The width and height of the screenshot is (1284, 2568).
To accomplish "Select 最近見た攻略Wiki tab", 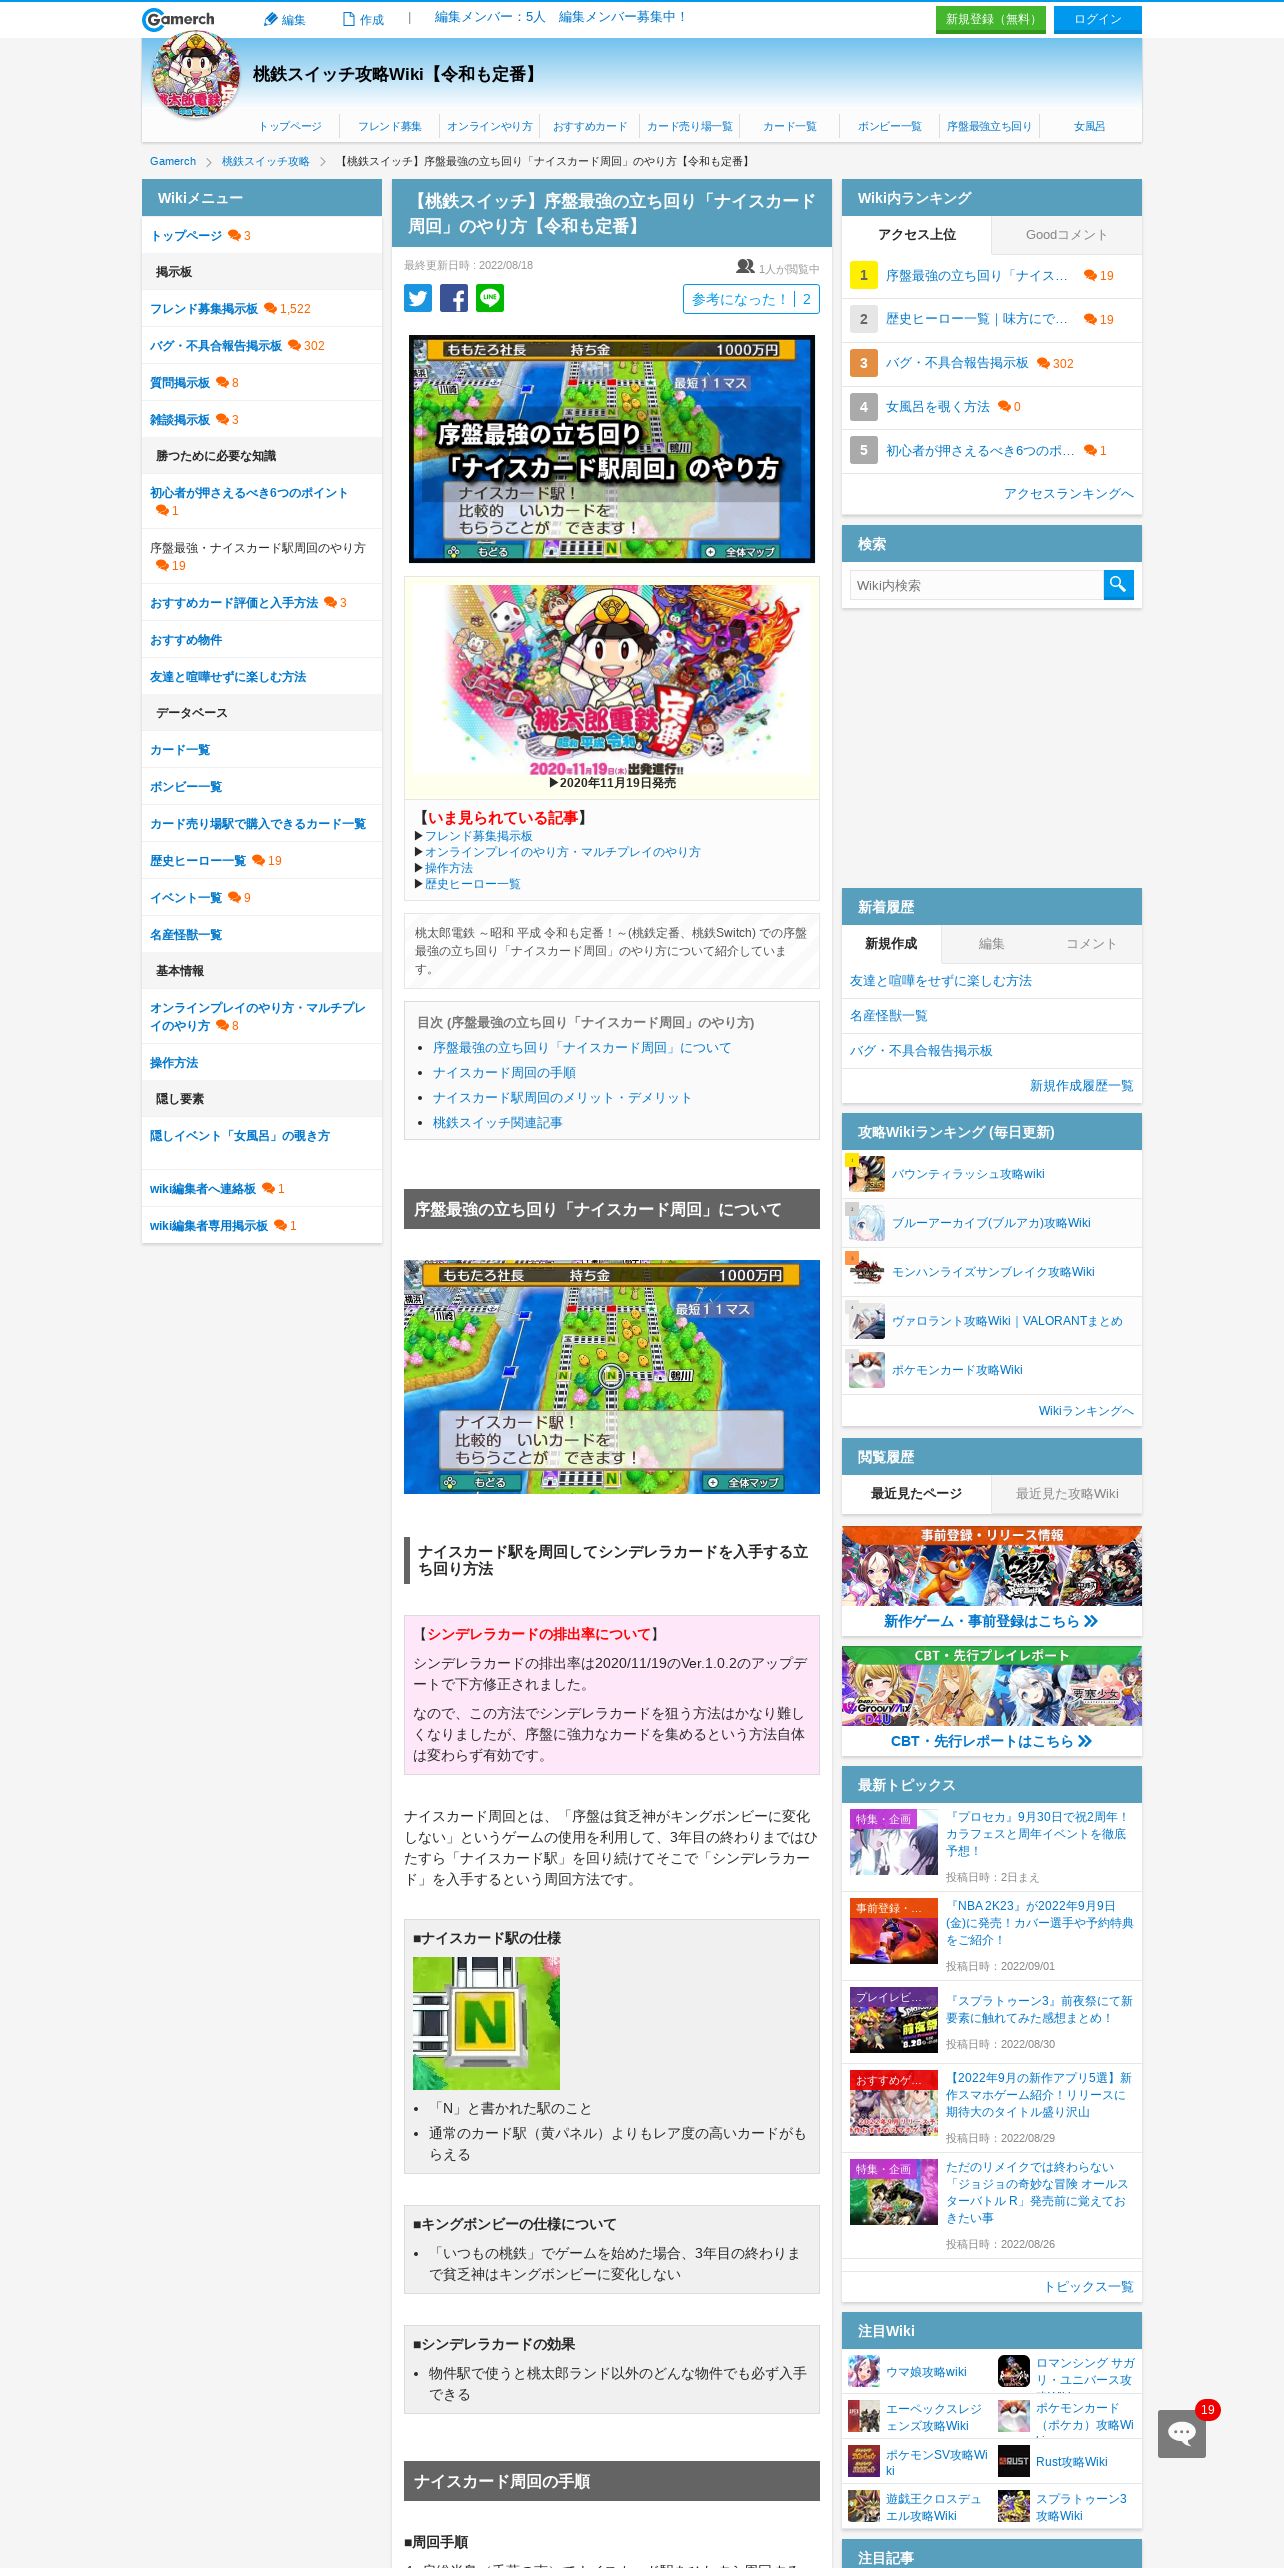I will click(1067, 1494).
